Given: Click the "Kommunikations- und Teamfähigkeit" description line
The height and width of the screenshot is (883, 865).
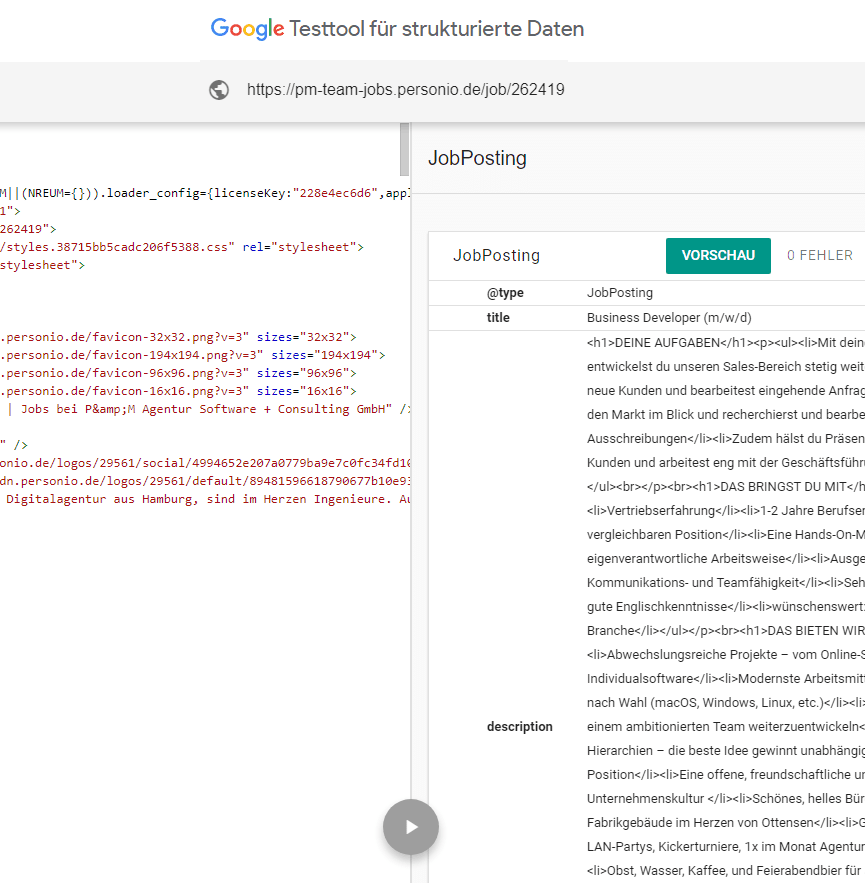Looking at the screenshot, I should [x=726, y=583].
